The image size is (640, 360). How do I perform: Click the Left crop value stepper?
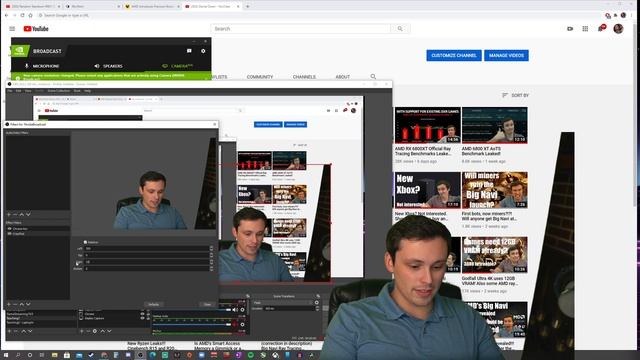click(x=211, y=248)
